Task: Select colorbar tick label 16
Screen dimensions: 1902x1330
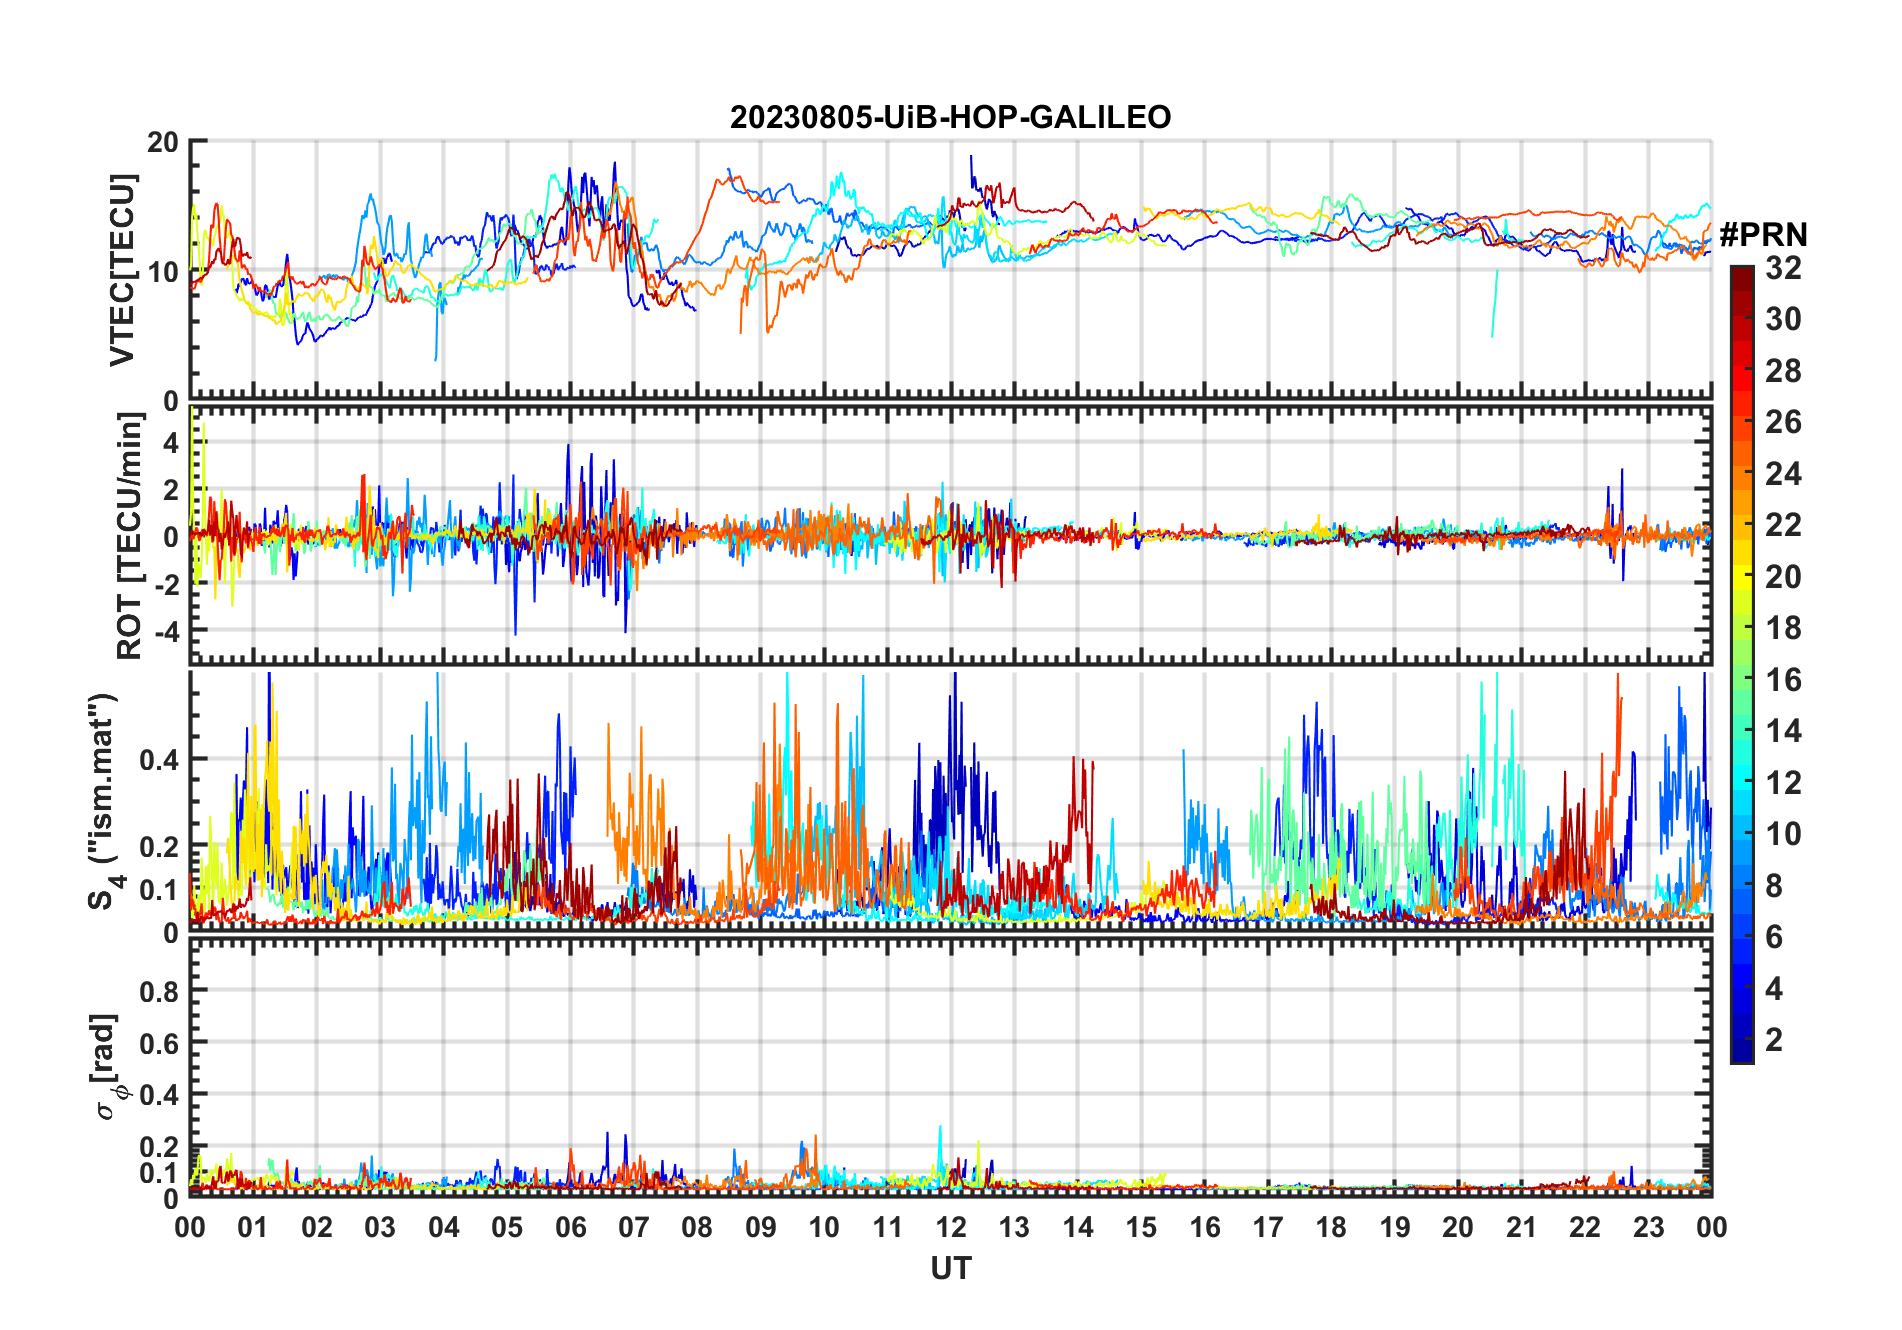Action: tap(1783, 680)
